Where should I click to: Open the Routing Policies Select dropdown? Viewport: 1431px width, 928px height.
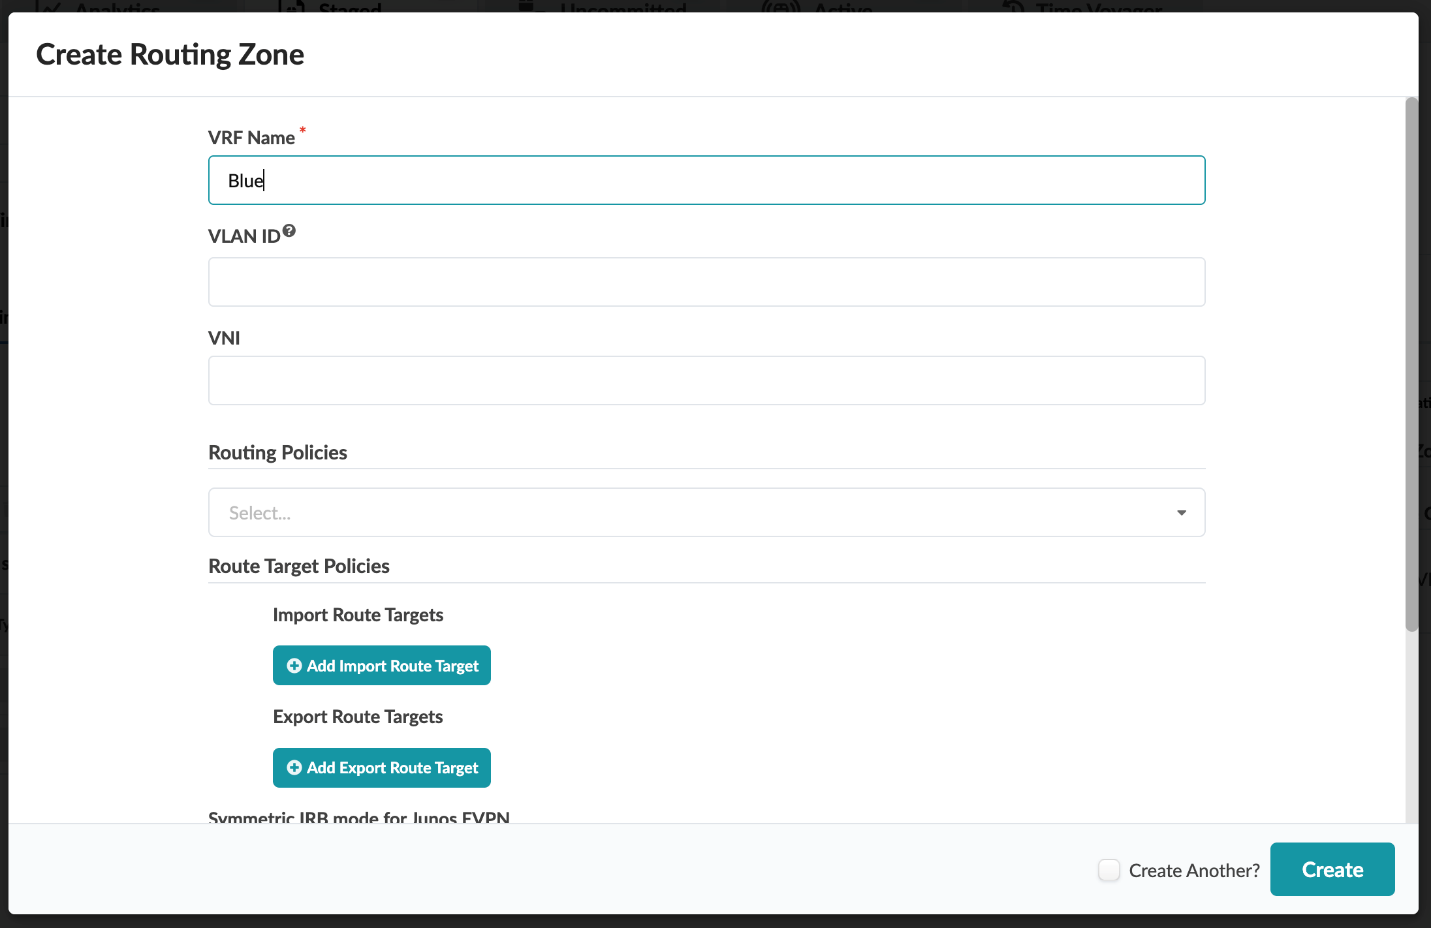click(x=690, y=513)
